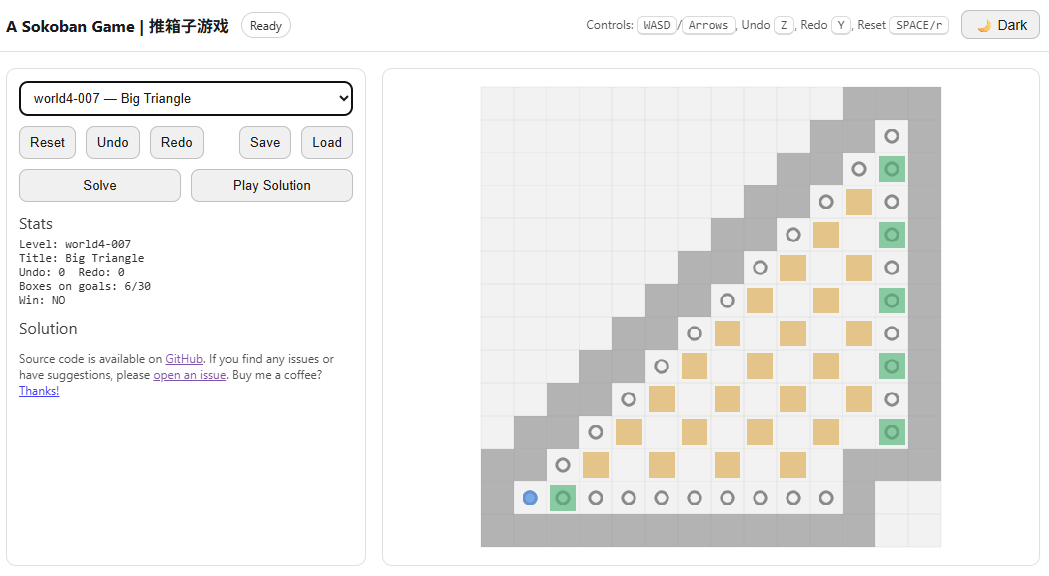Click the bottom-right goal ring in the bottom row
Viewport: 1049px width, 576px height.
click(826, 497)
